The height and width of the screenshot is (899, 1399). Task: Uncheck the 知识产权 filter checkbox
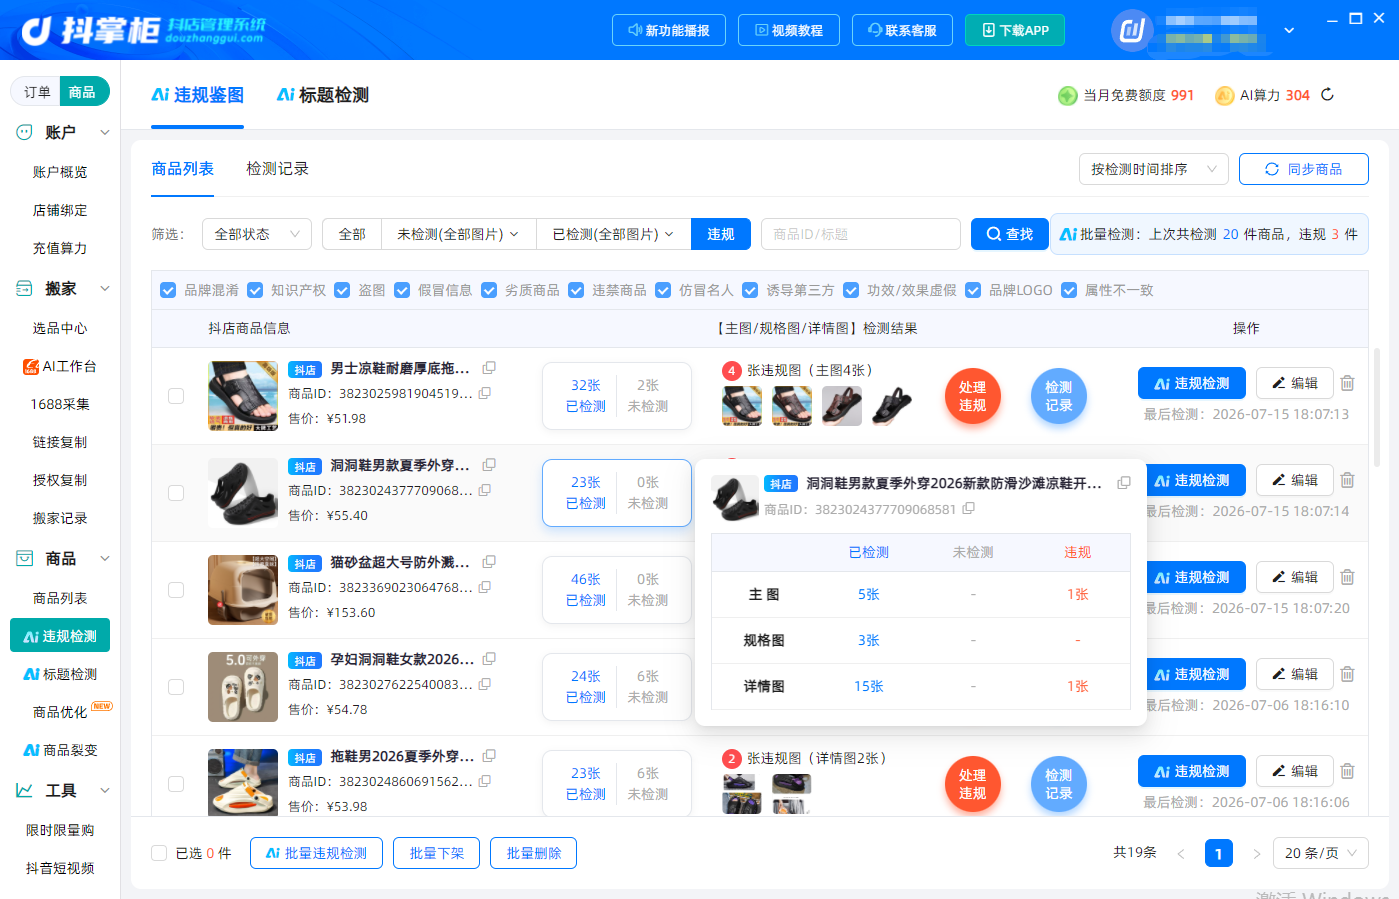[x=255, y=290]
